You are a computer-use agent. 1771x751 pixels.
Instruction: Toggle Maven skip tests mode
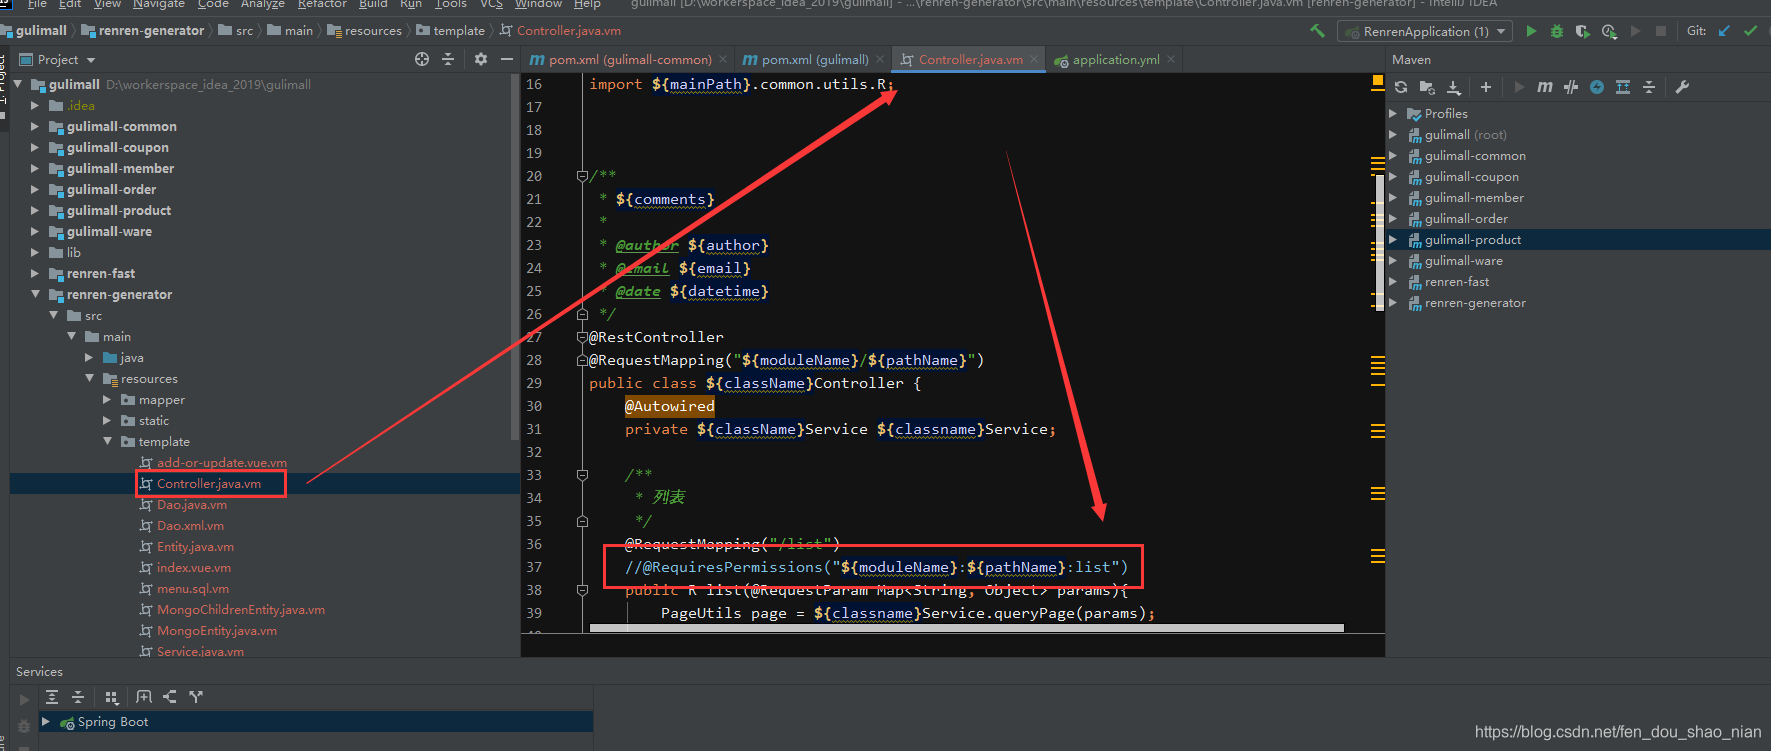coord(1597,87)
